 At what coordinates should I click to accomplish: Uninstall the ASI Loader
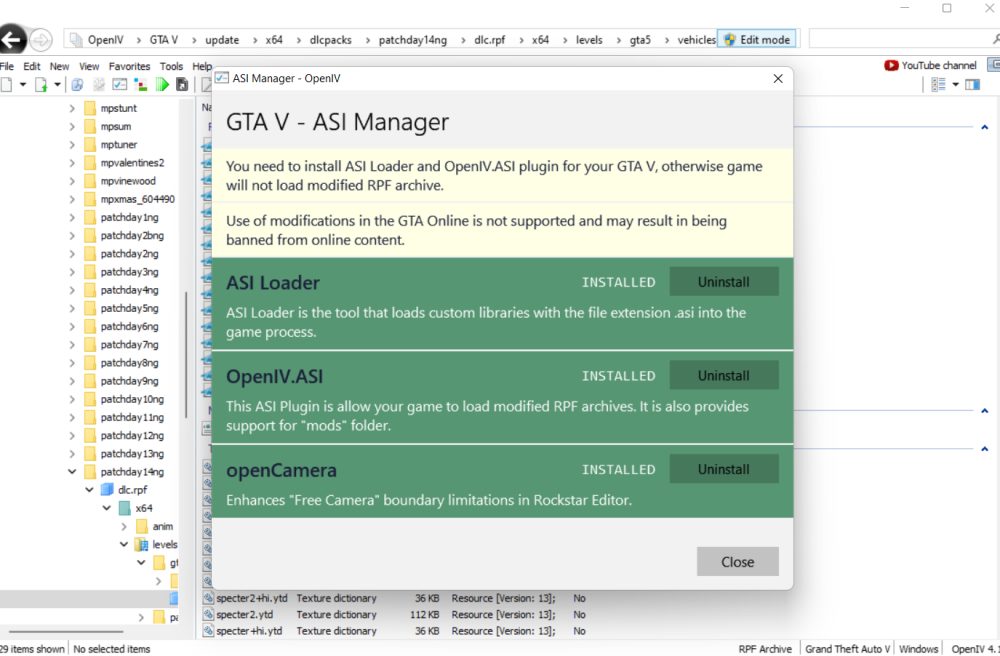point(724,282)
